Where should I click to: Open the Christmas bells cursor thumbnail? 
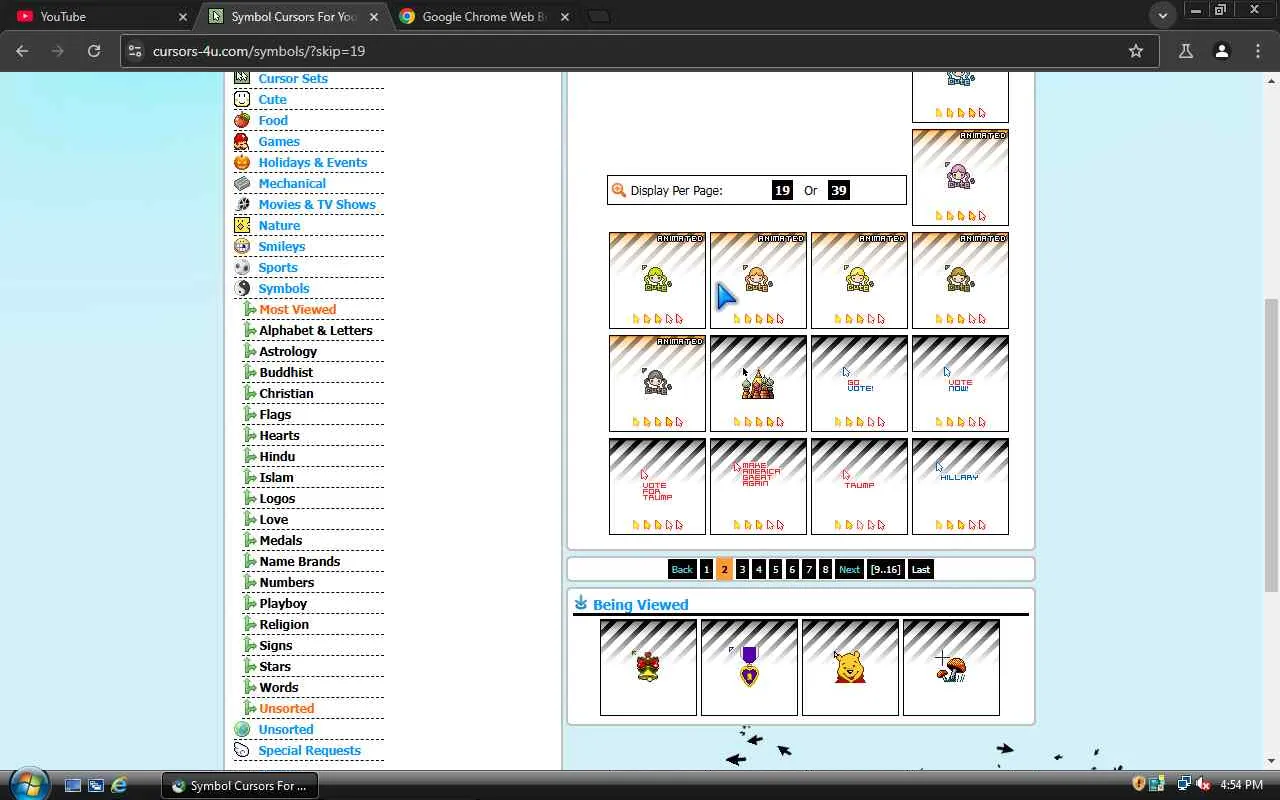point(648,667)
